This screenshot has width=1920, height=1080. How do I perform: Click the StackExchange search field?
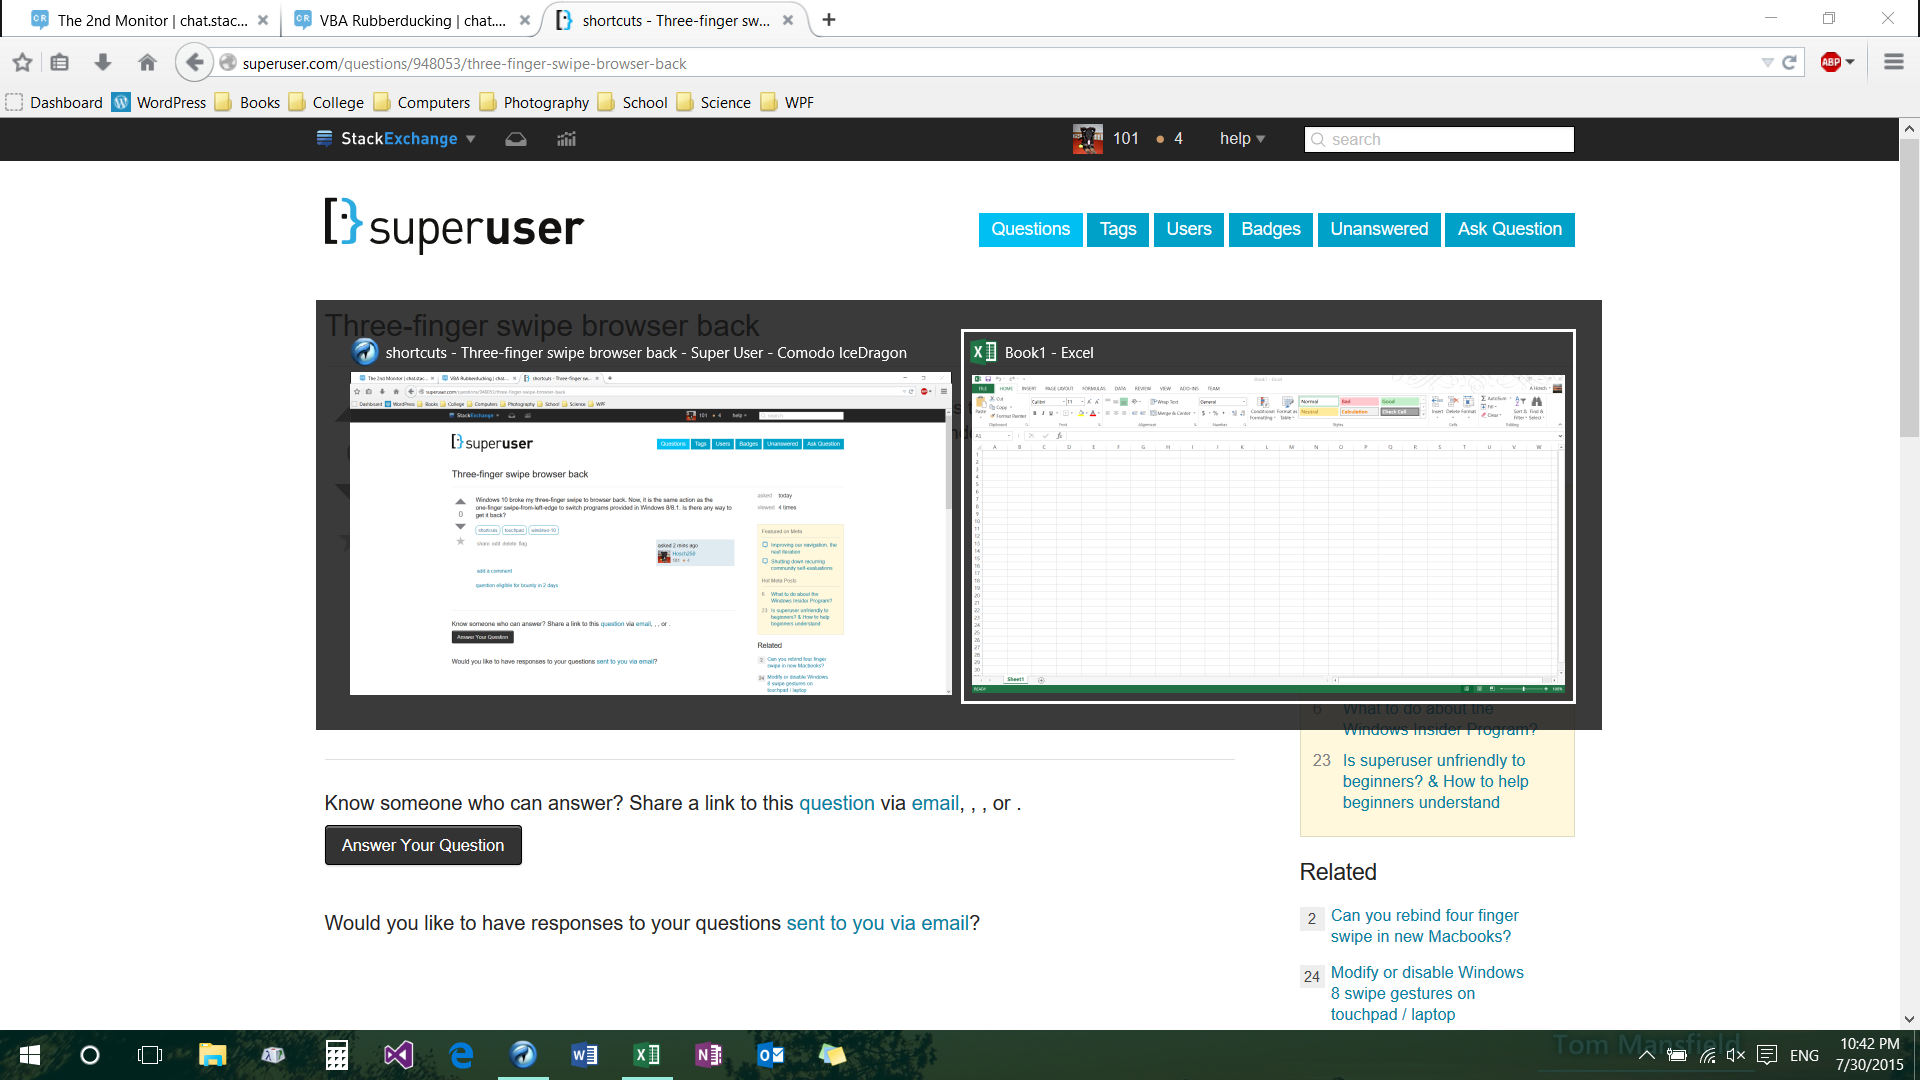point(1439,139)
